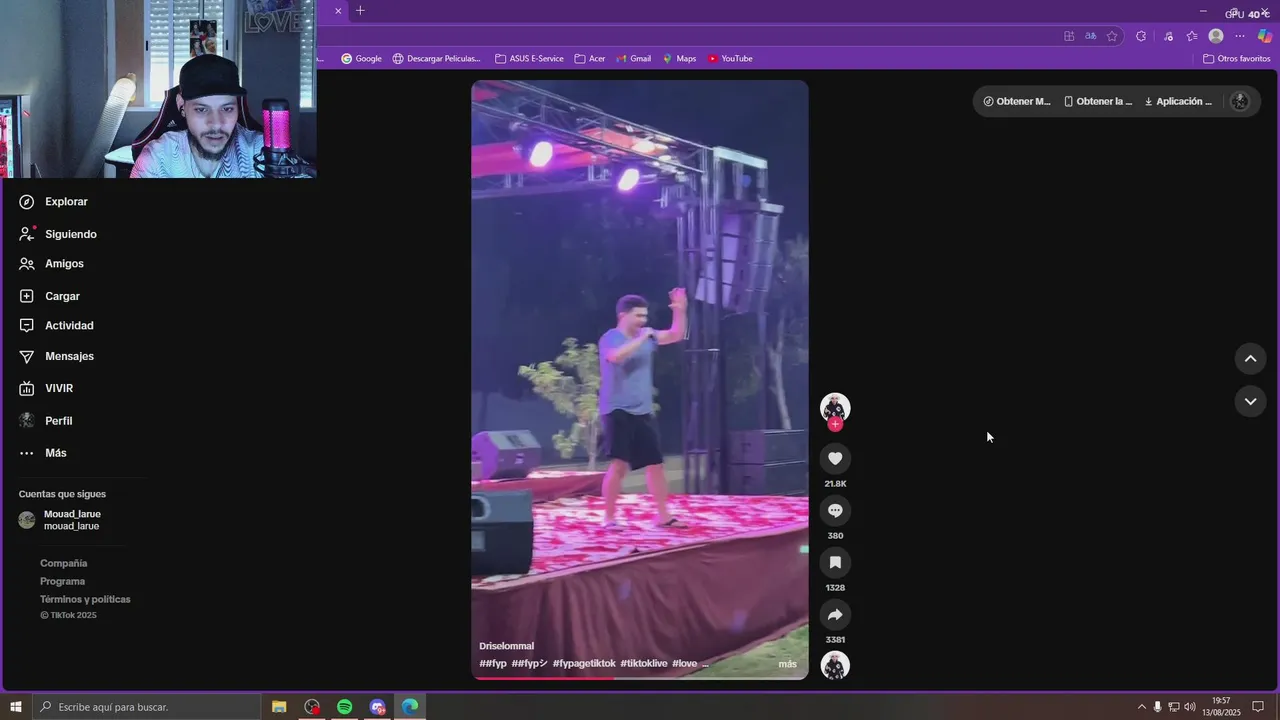Open the browser profile avatar
Image resolution: width=1280 pixels, height=720 pixels.
(1216, 36)
